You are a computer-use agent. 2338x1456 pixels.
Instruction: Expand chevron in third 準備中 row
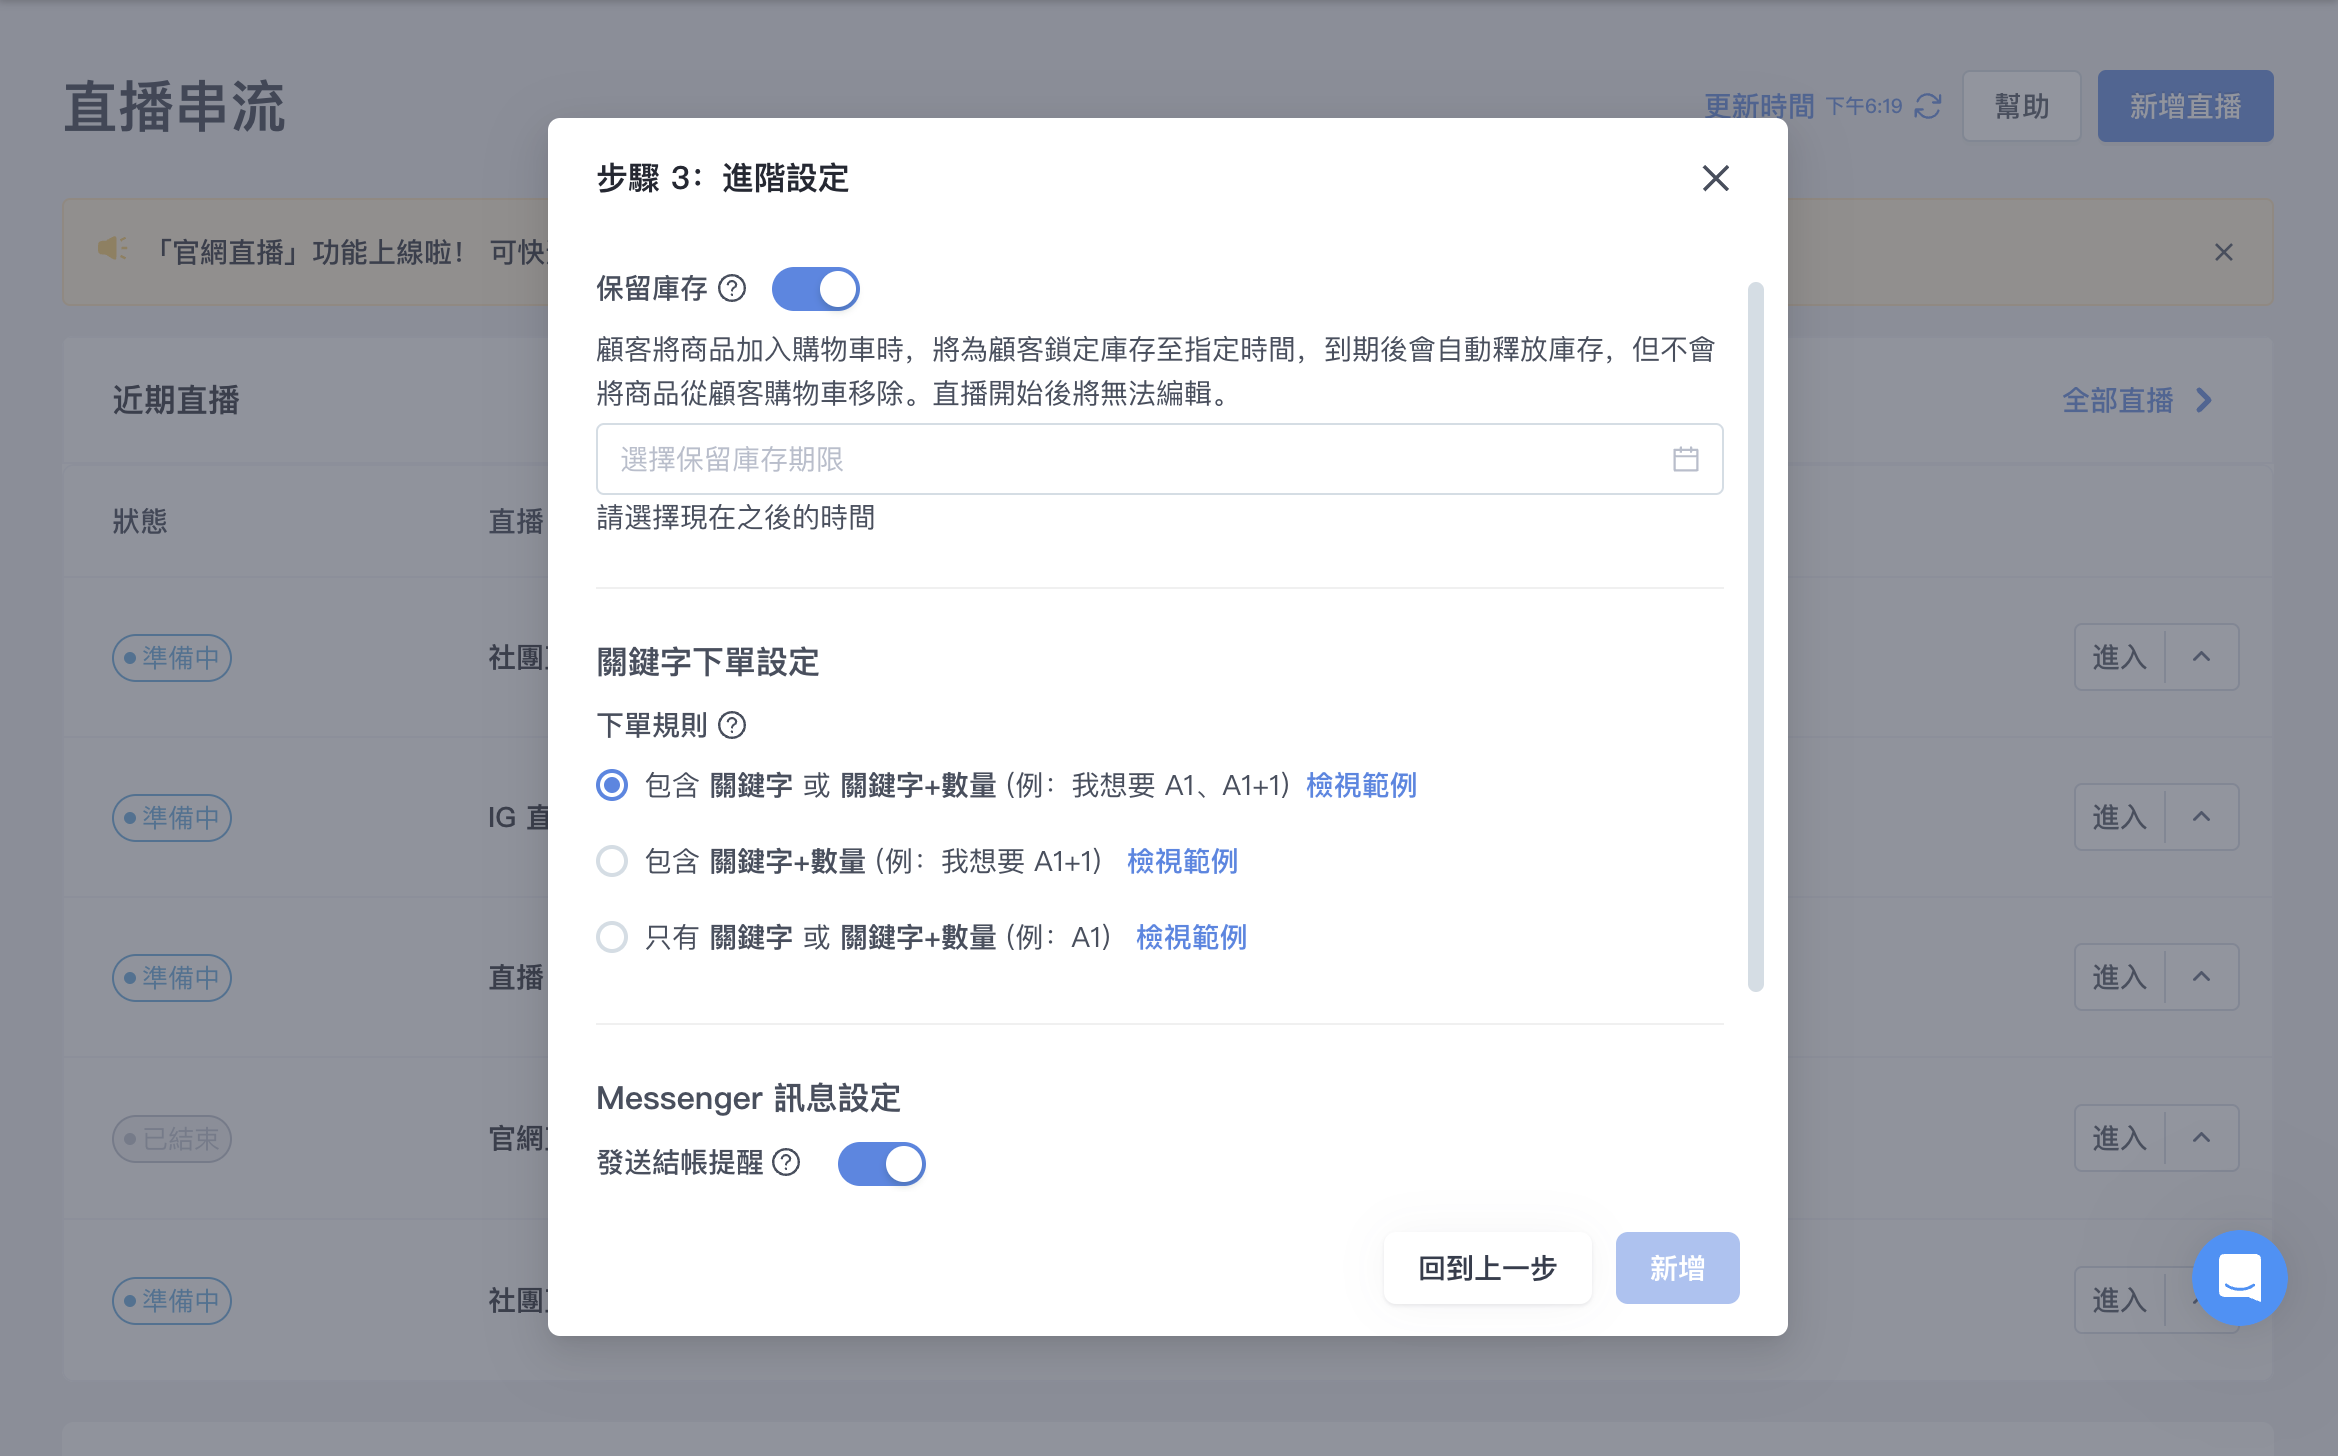click(2201, 977)
